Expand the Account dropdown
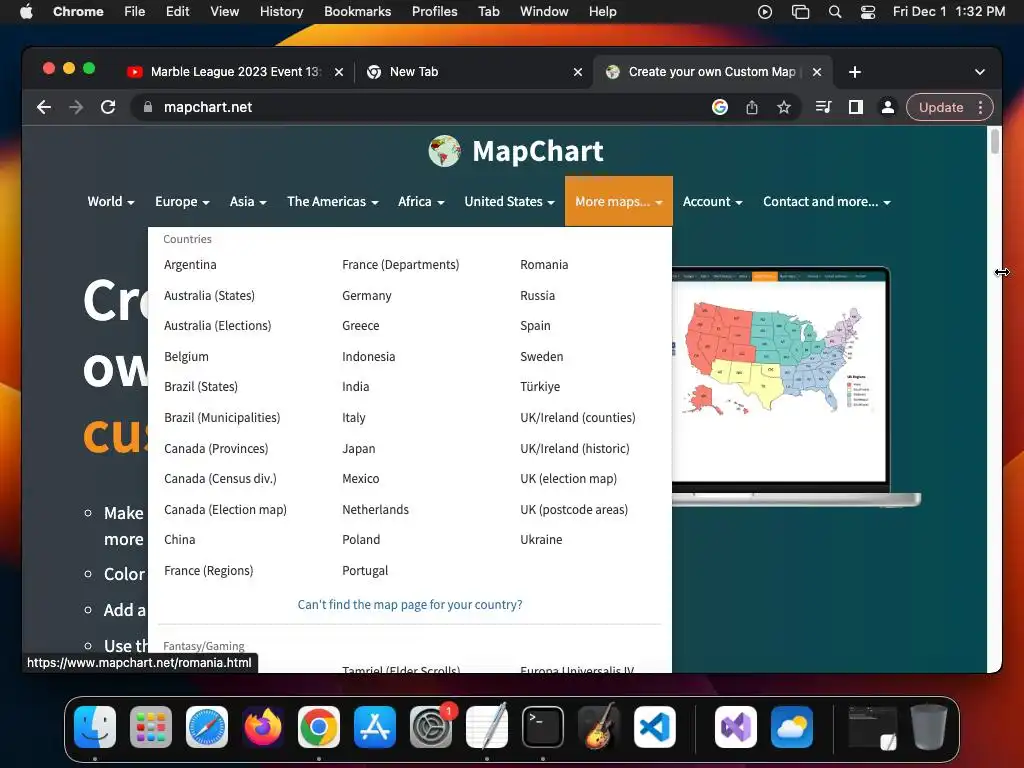Viewport: 1024px width, 768px height. (x=712, y=202)
